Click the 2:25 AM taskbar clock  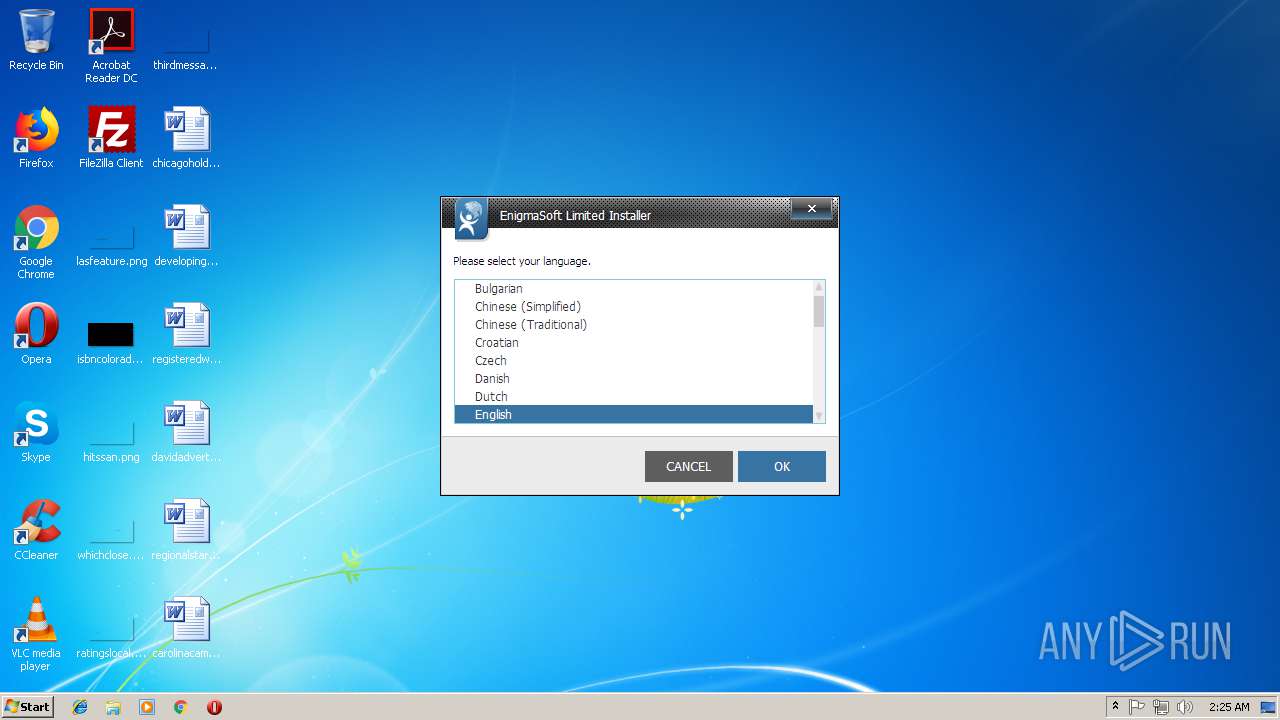[x=1229, y=707]
